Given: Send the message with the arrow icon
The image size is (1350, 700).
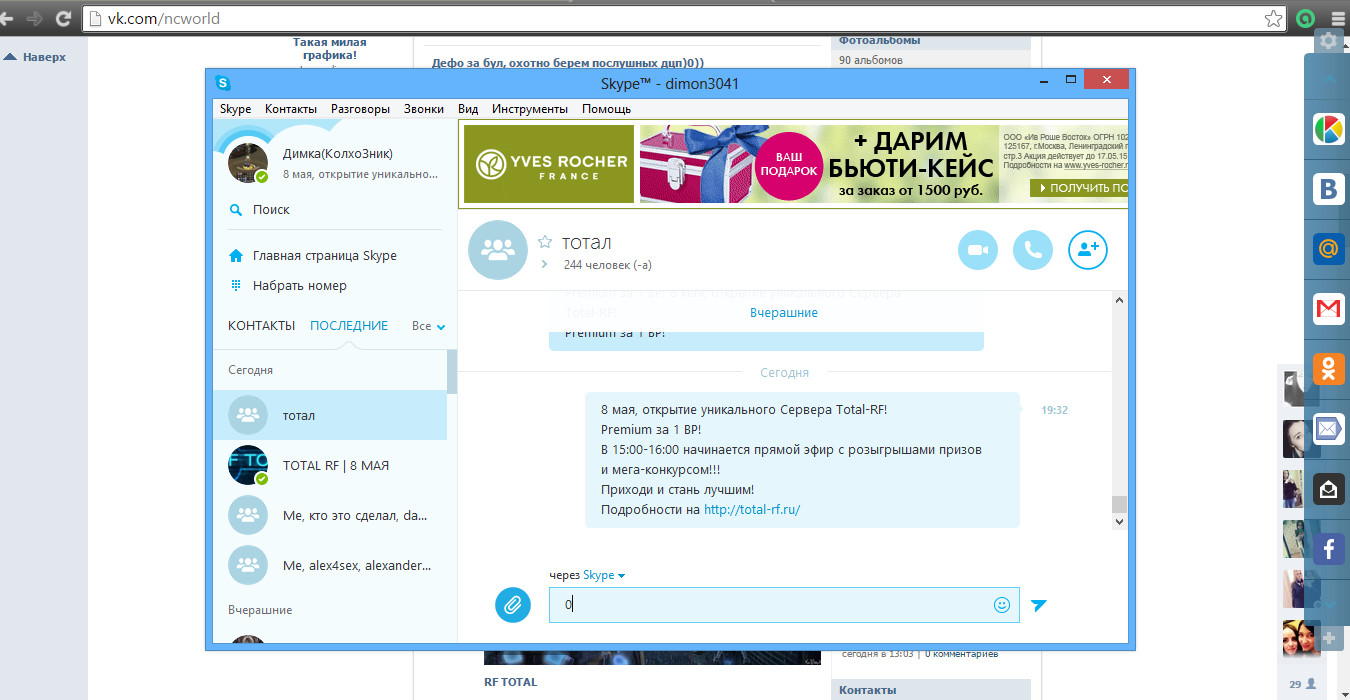Looking at the screenshot, I should (x=1039, y=605).
